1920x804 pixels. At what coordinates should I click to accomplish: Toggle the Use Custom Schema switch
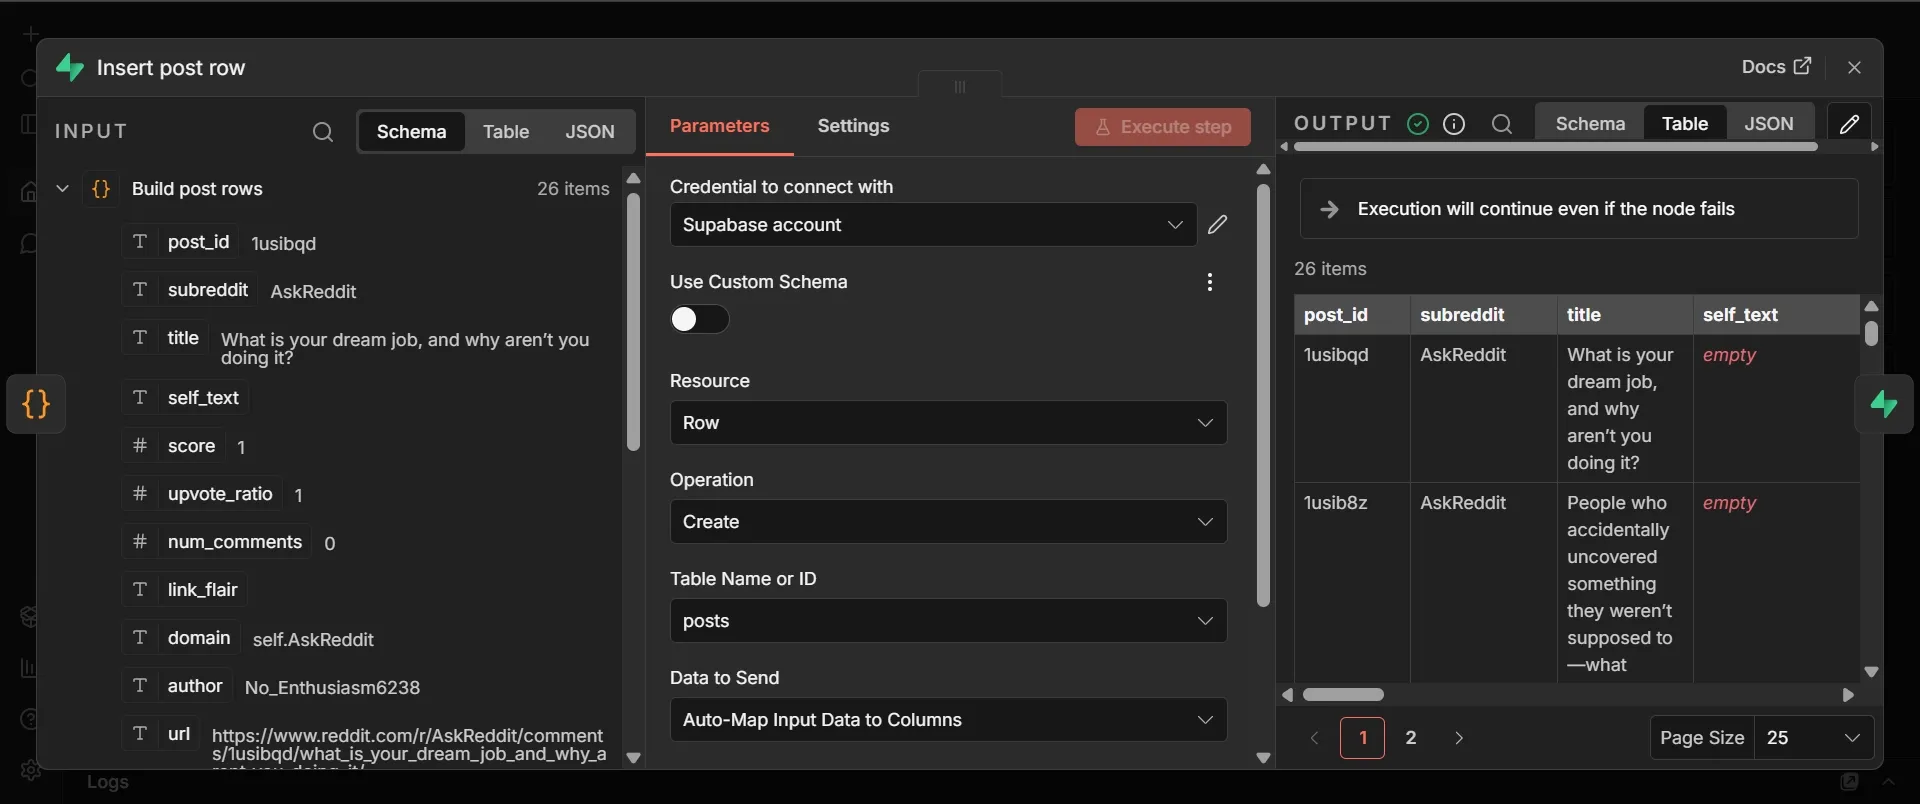[x=700, y=319]
